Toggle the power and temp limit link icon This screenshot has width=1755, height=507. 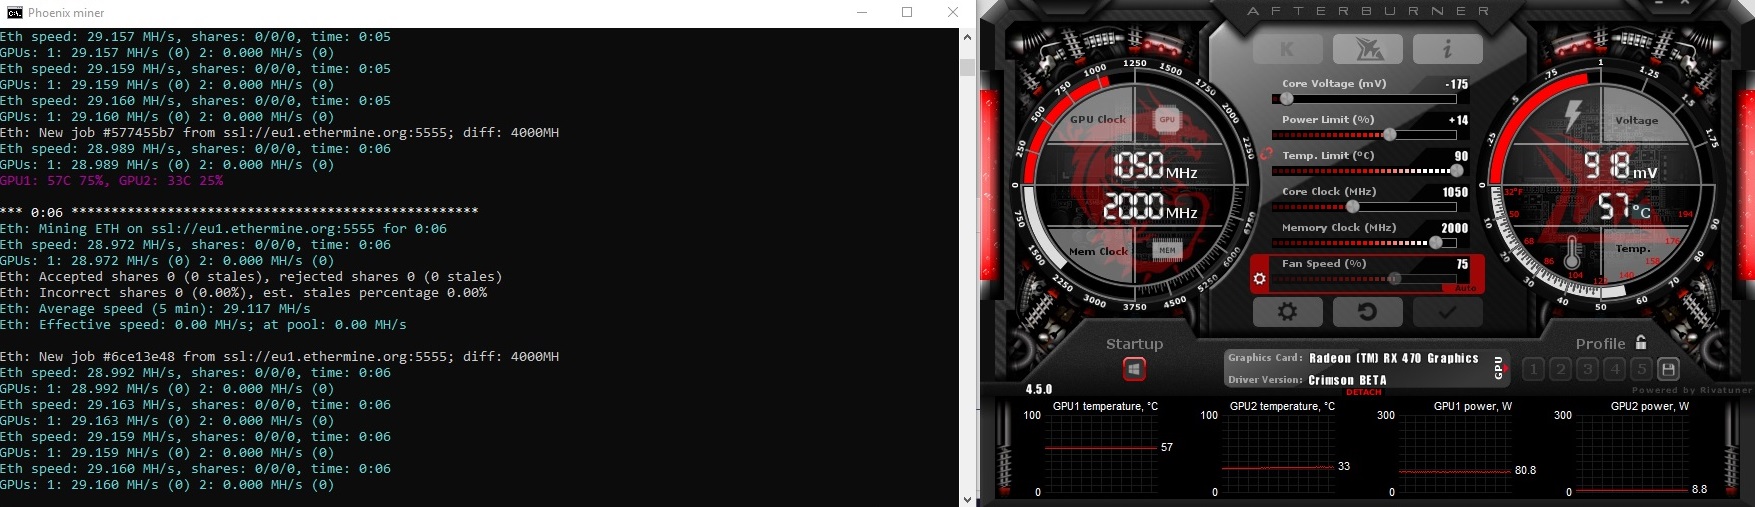(1265, 155)
